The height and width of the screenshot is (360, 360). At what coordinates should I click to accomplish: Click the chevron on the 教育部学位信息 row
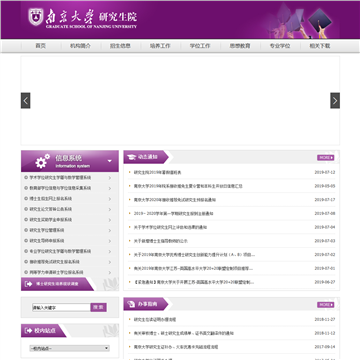(x=110, y=188)
